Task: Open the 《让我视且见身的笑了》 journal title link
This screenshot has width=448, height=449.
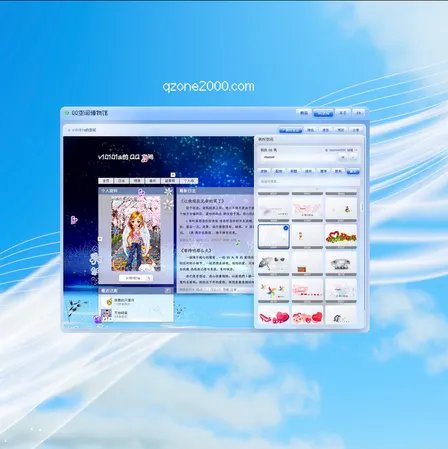Action: [202, 201]
